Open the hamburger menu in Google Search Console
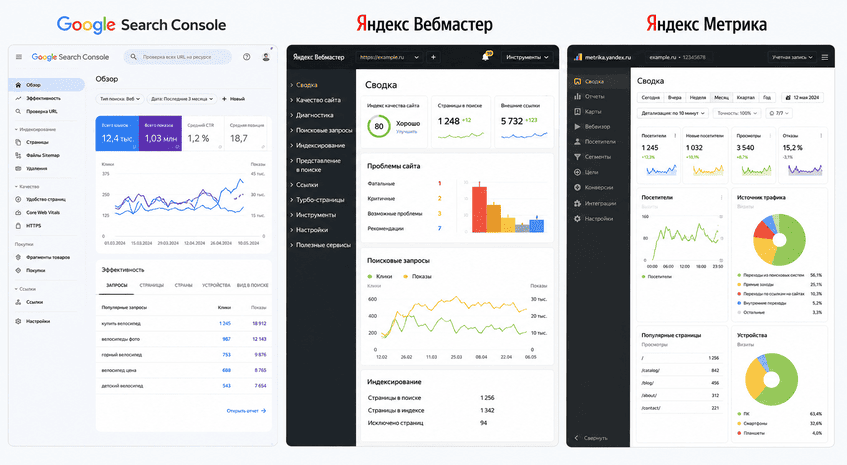The height and width of the screenshot is (465, 847). click(x=19, y=57)
